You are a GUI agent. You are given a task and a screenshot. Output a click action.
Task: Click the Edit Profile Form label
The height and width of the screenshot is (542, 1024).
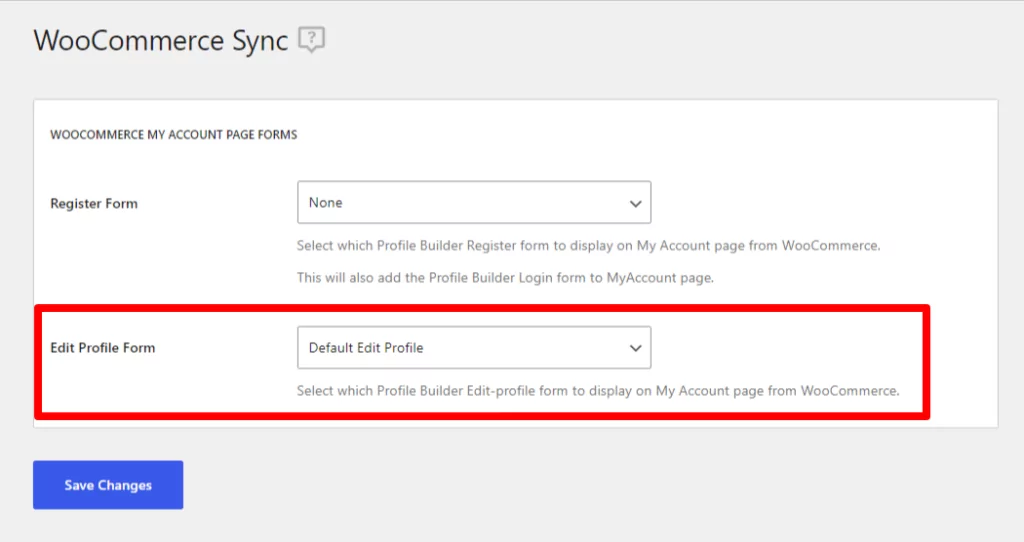103,348
